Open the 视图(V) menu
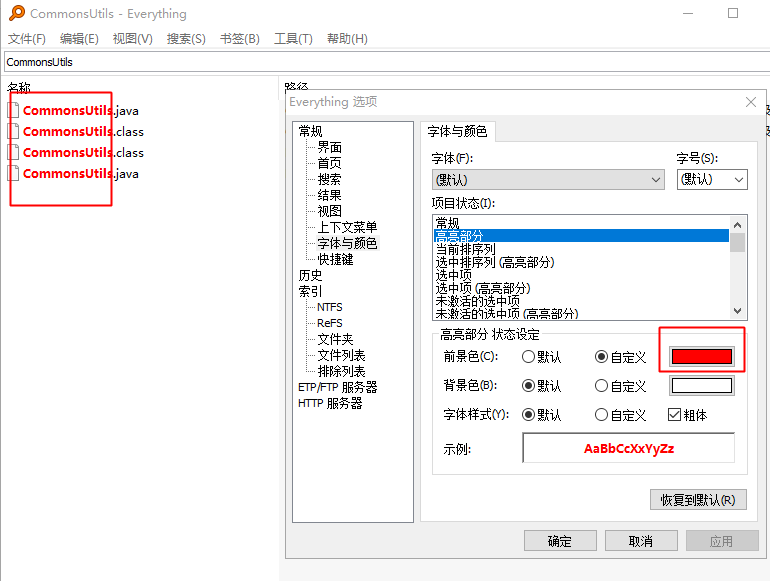 pyautogui.click(x=133, y=39)
